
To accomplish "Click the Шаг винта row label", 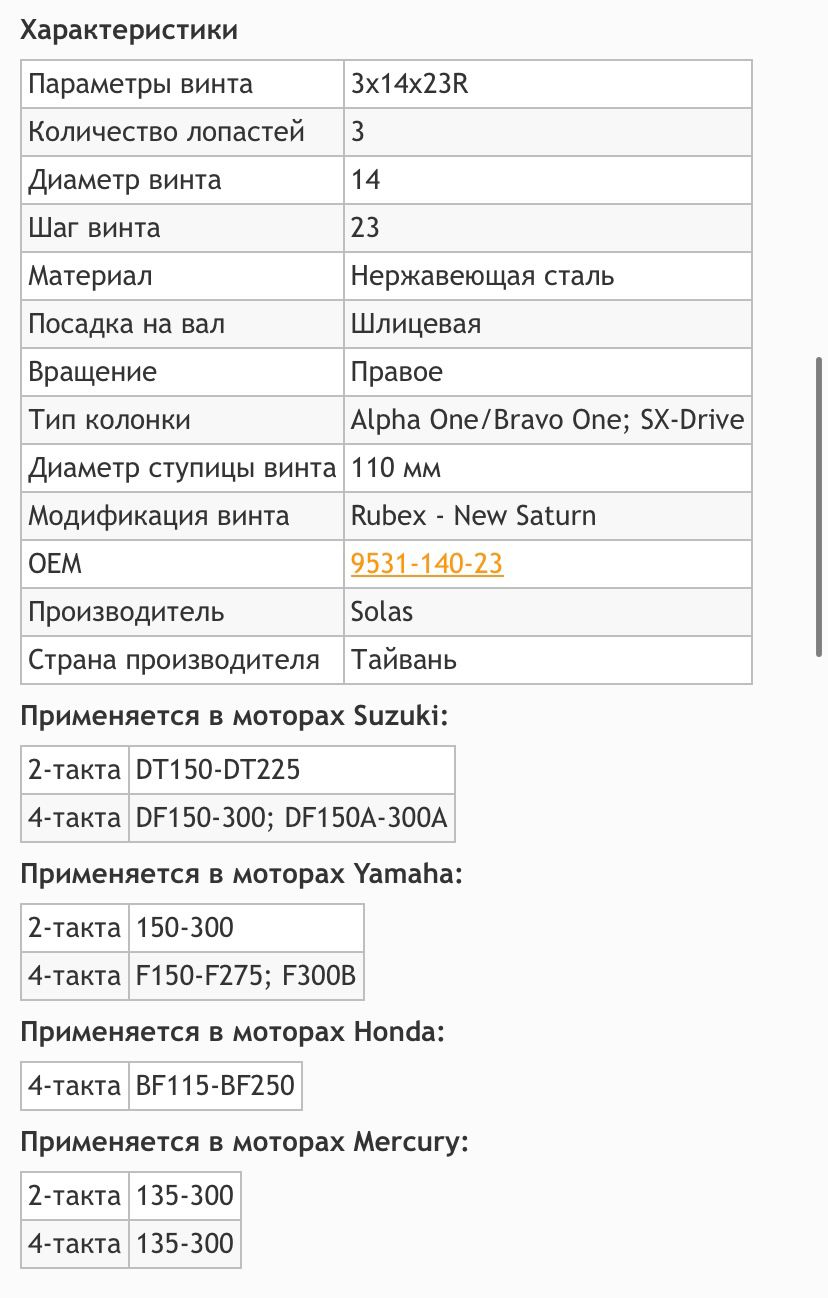I will point(94,228).
